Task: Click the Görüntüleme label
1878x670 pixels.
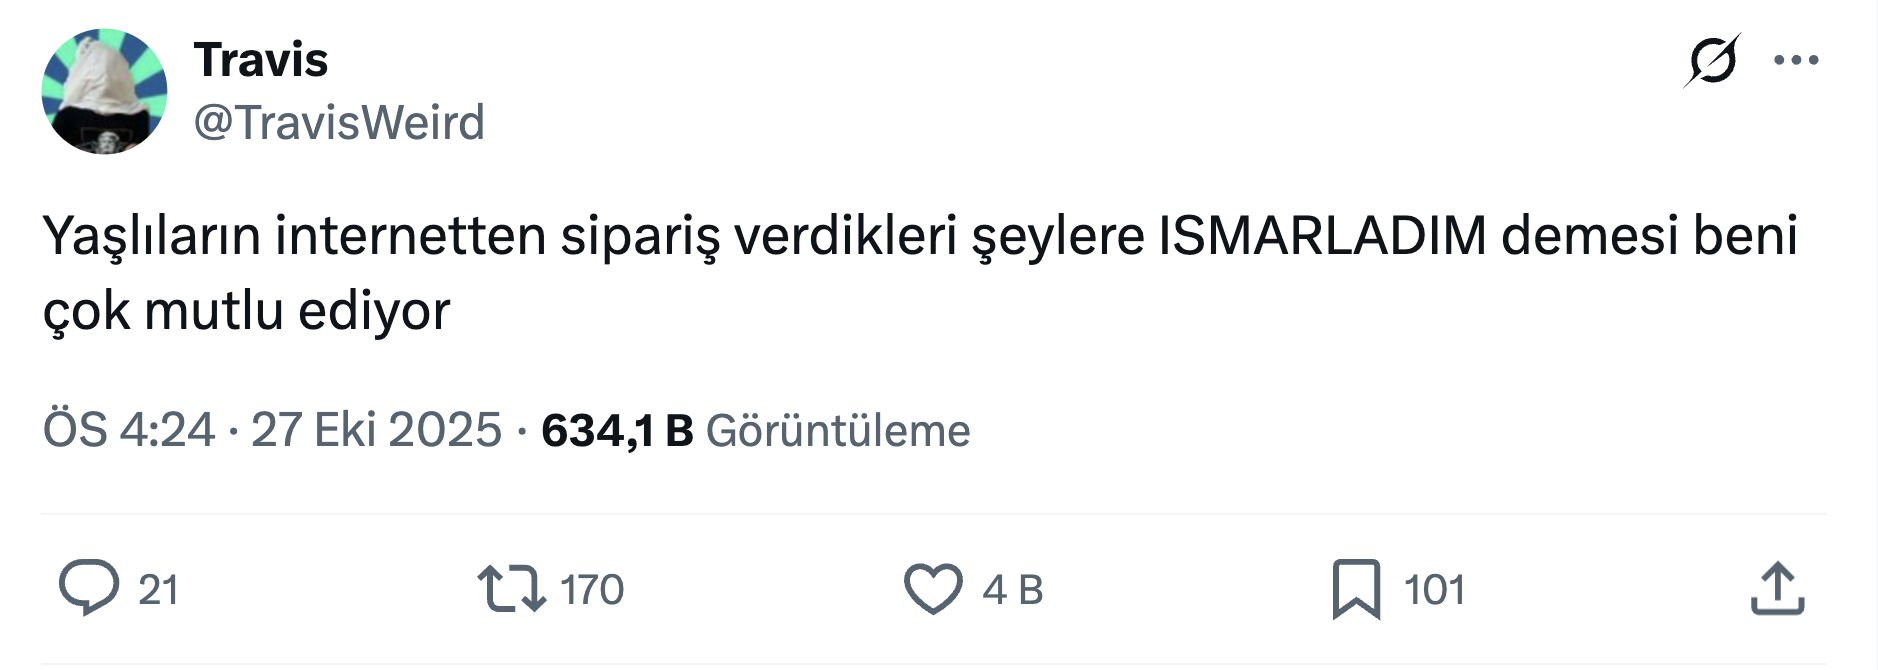Action: [x=838, y=431]
